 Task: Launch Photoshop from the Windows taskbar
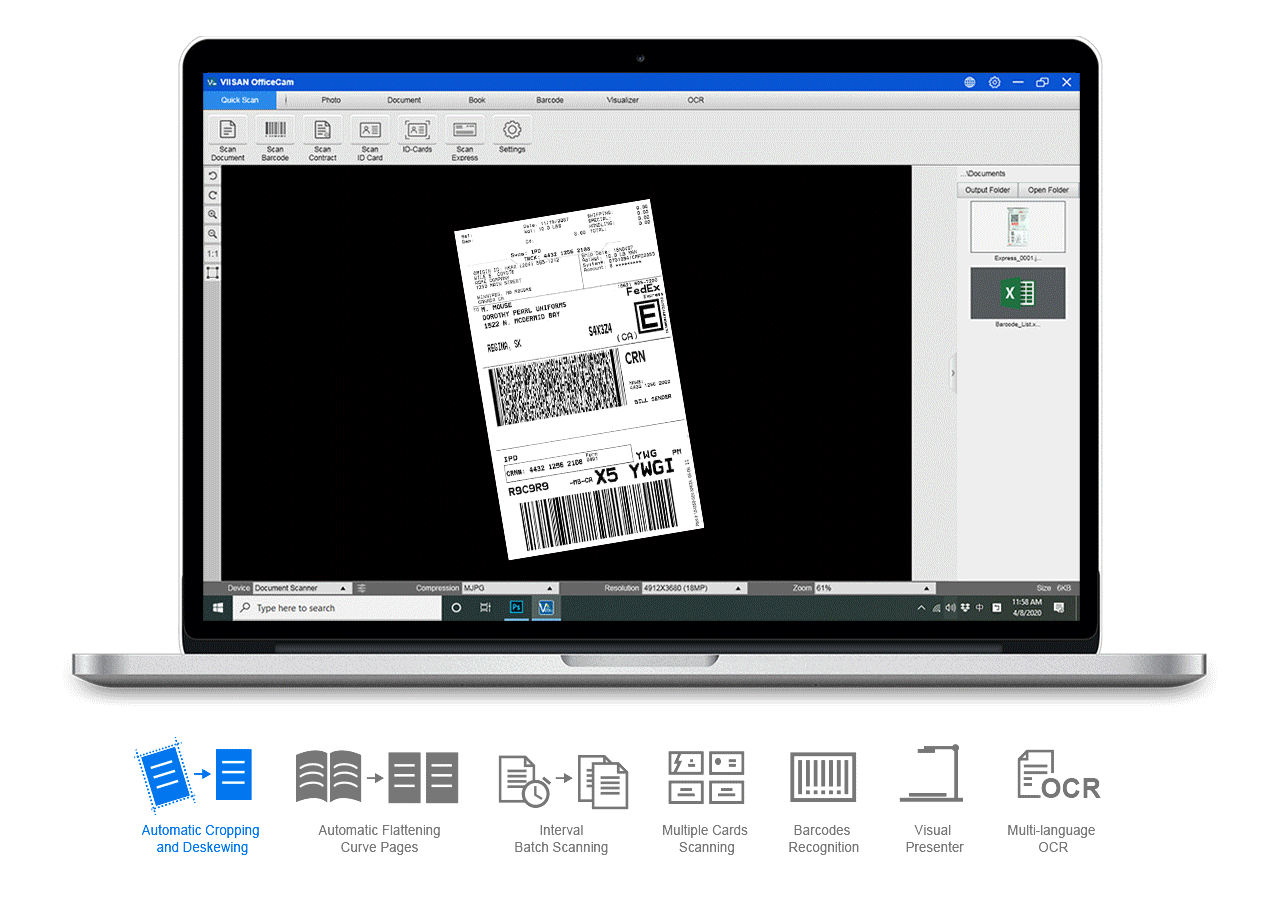515,607
